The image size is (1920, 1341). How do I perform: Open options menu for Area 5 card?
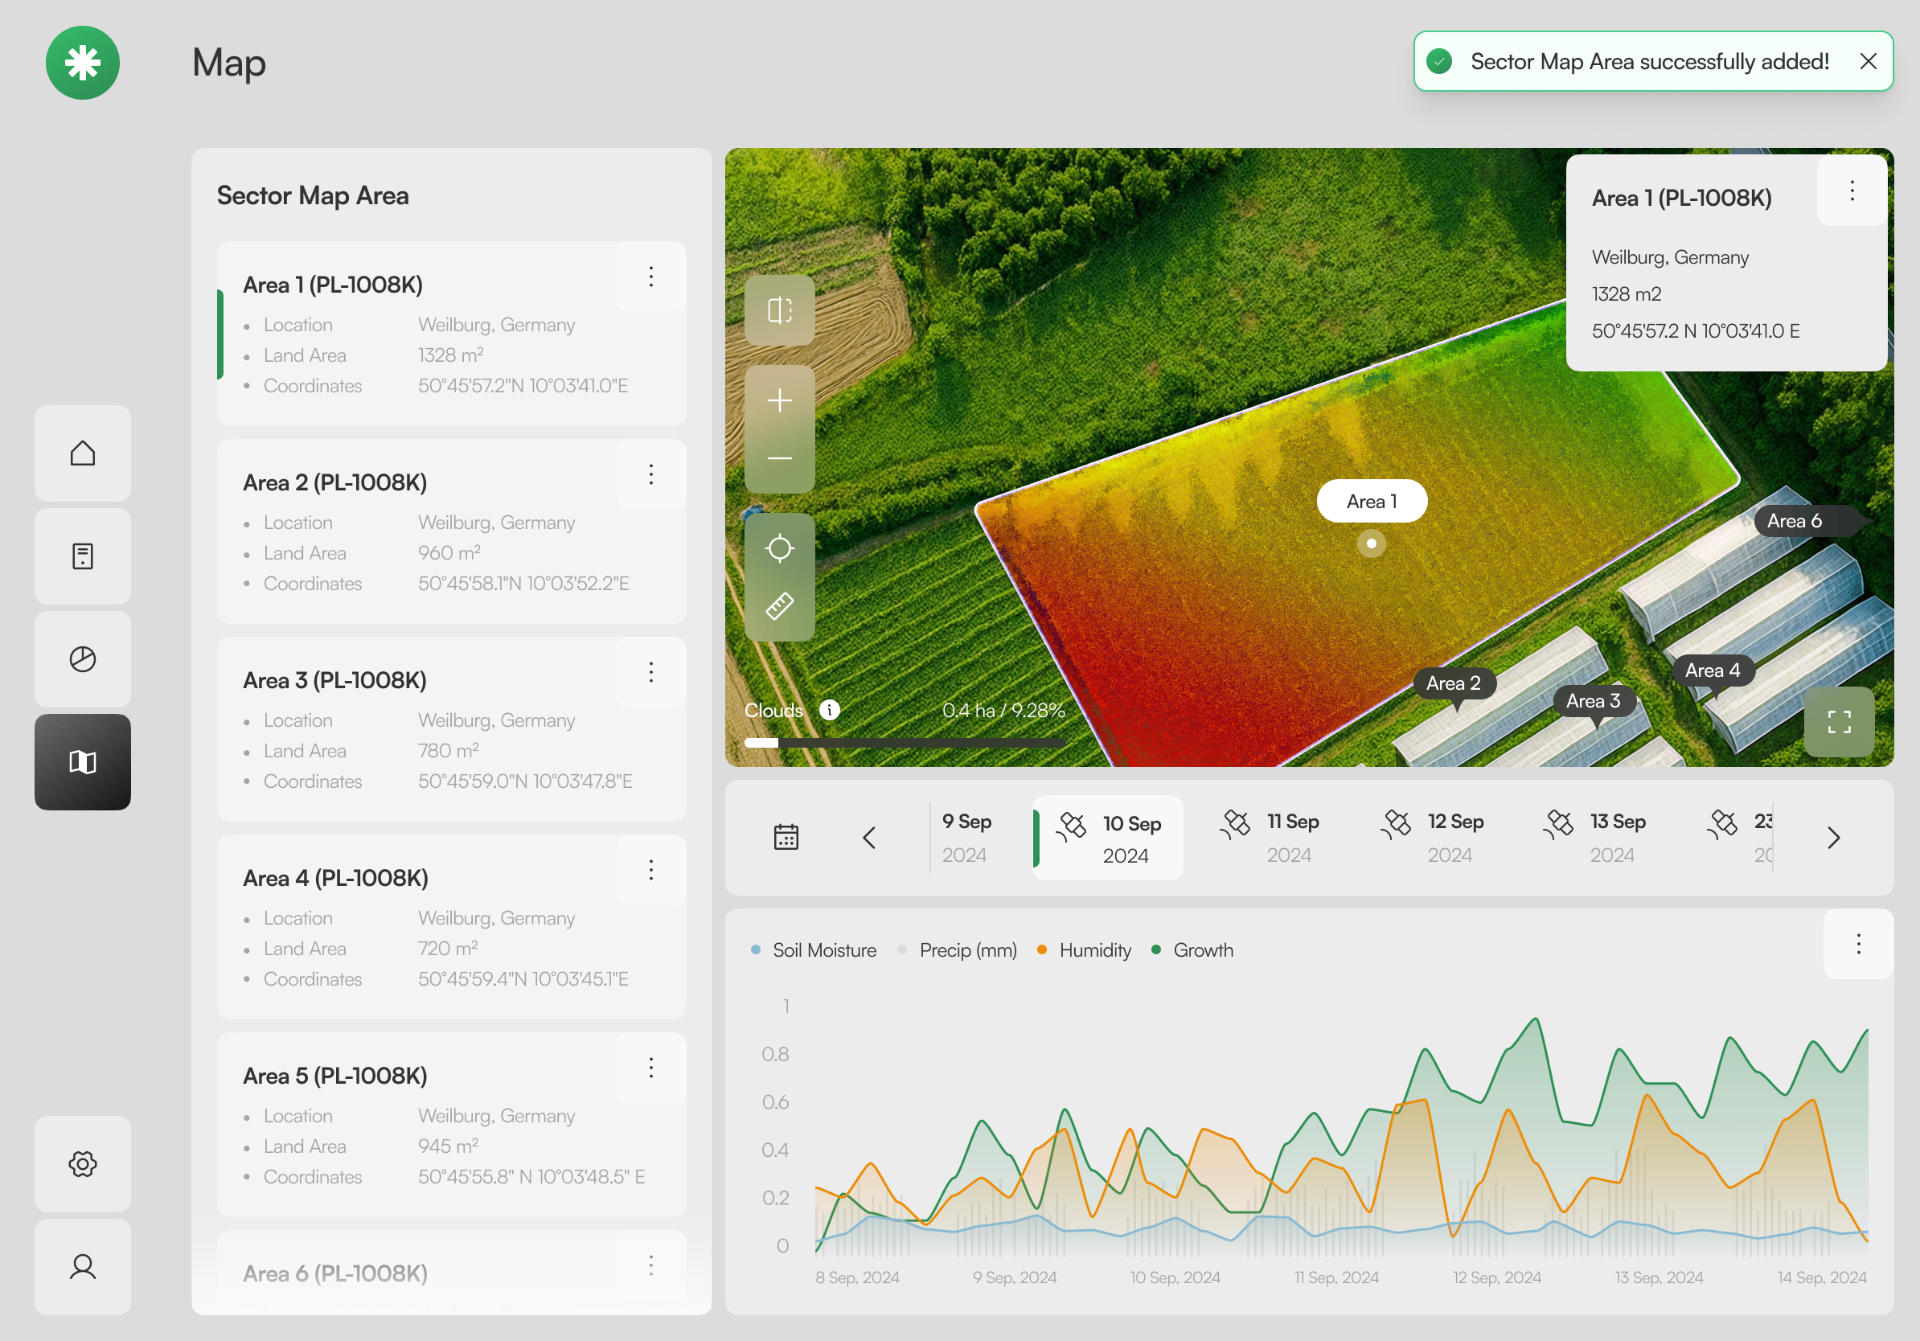[651, 1068]
